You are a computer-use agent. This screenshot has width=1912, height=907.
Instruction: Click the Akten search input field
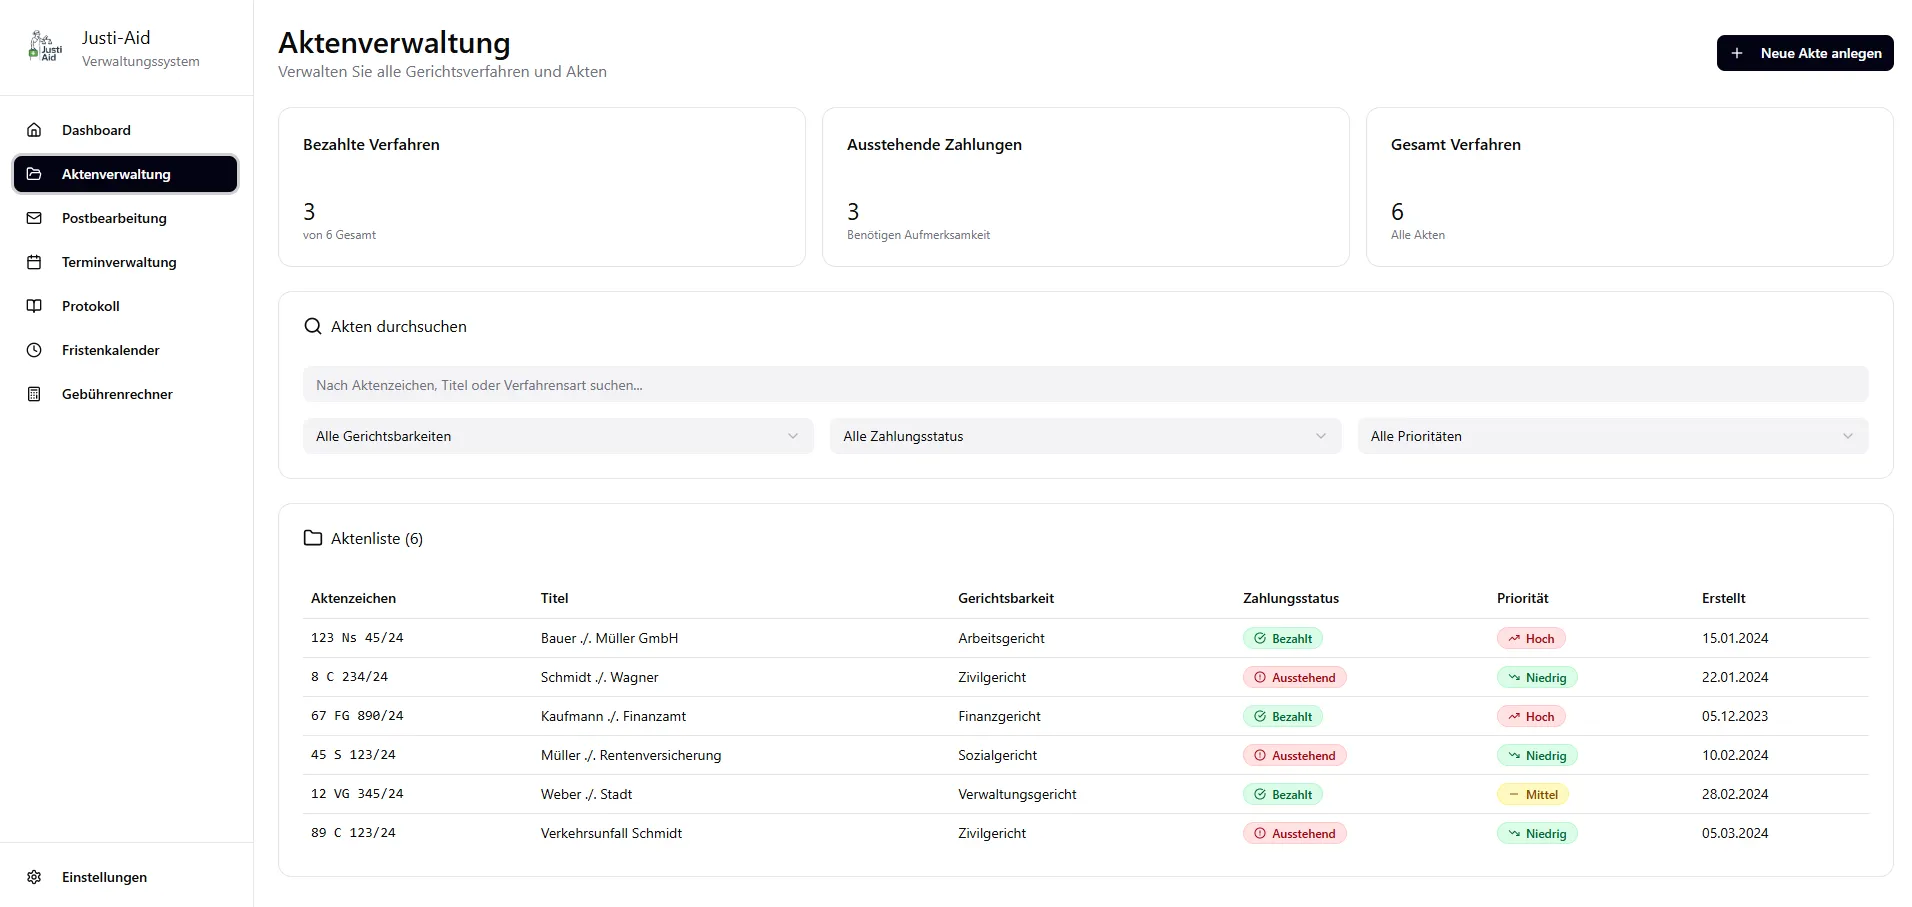[x=1084, y=385]
